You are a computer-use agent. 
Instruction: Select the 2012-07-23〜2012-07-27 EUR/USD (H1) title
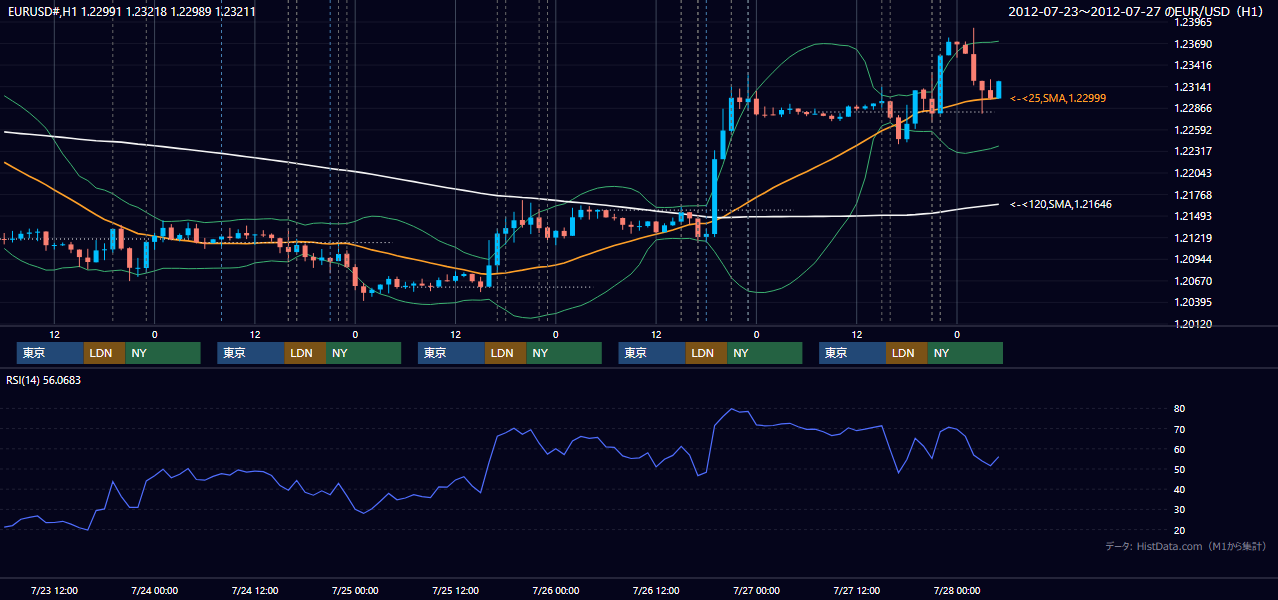point(1138,11)
